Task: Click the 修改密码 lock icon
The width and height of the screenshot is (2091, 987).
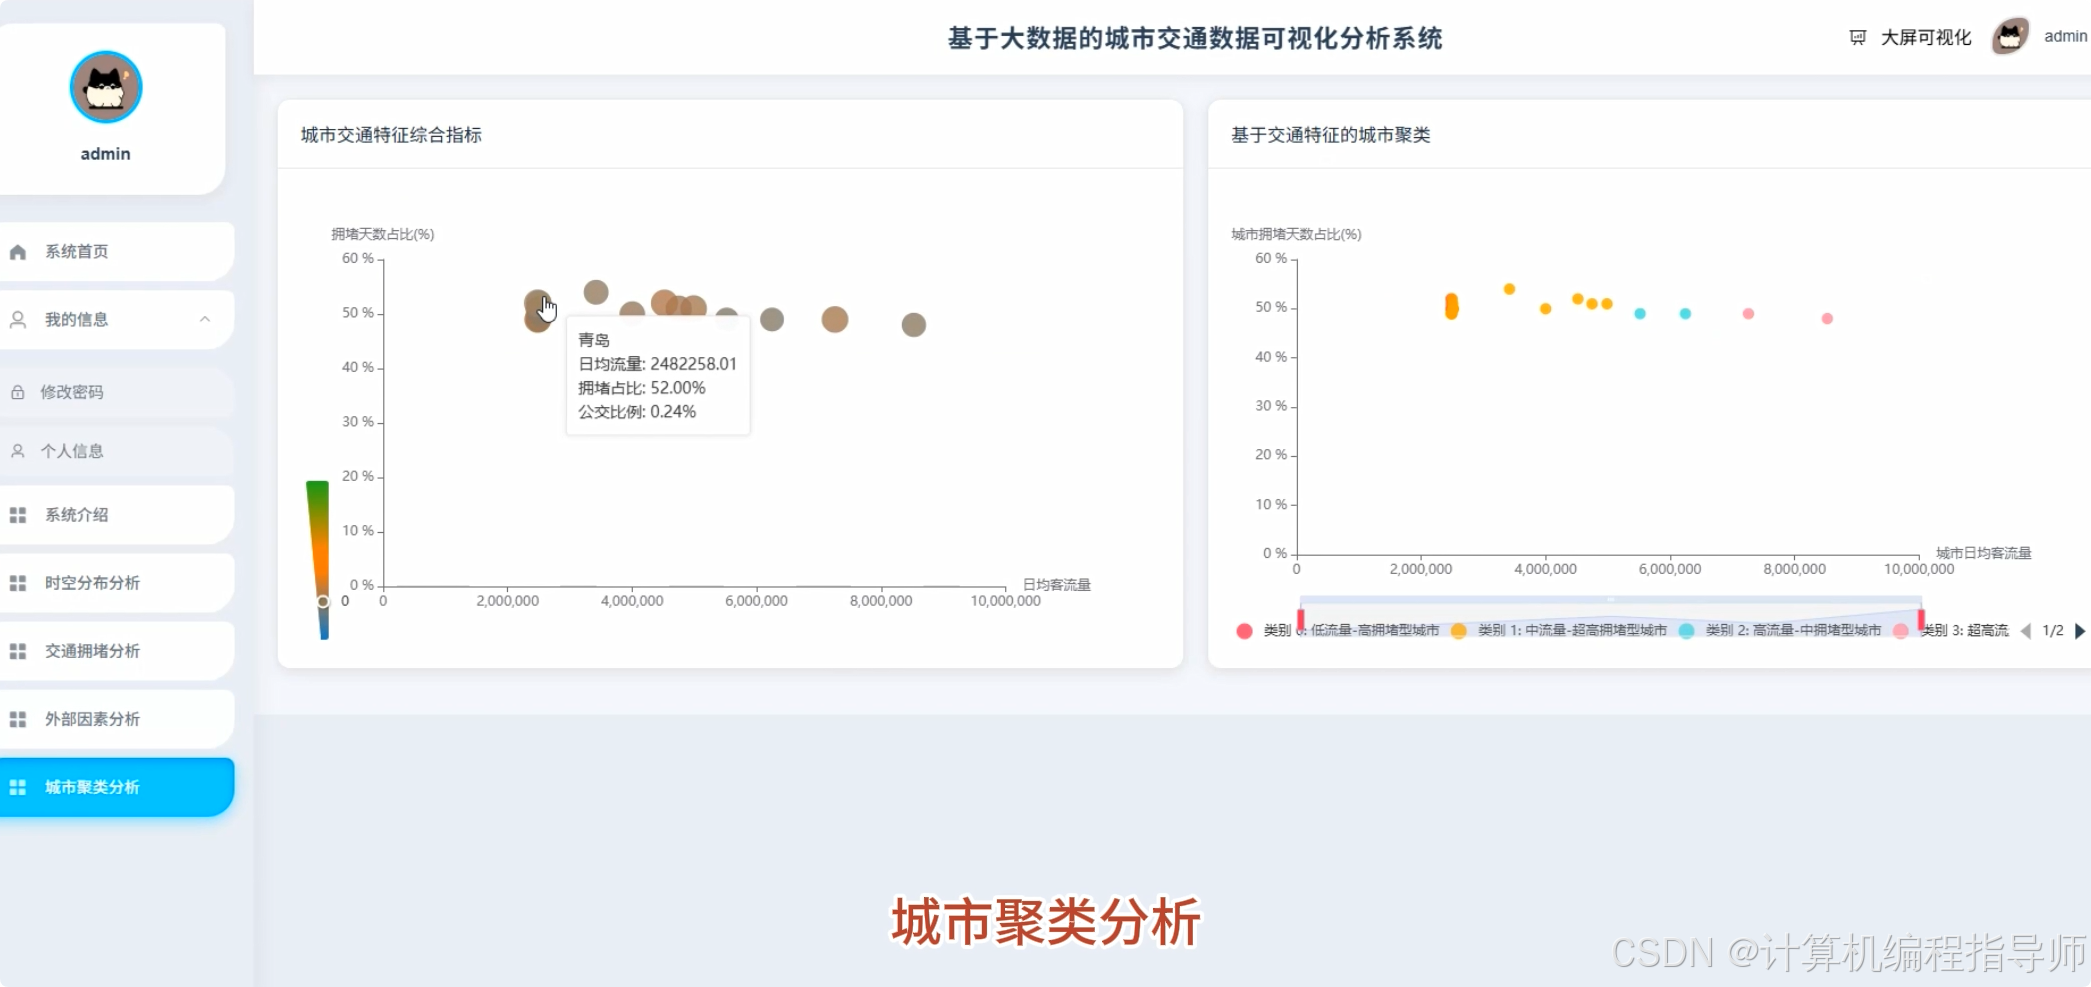Action: coord(16,392)
